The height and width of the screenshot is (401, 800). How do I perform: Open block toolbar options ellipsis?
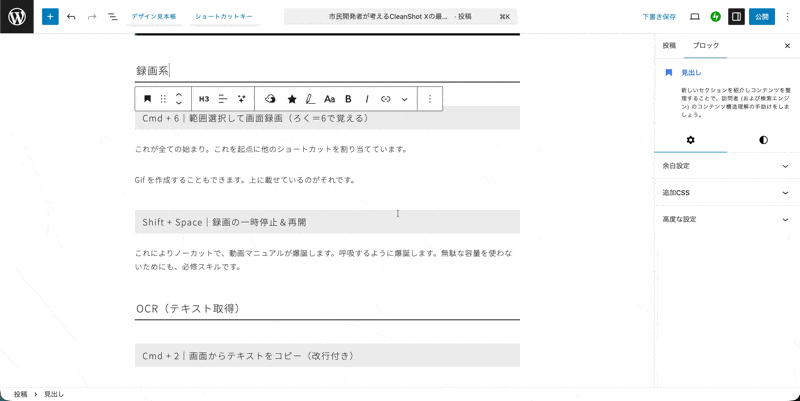click(x=430, y=99)
